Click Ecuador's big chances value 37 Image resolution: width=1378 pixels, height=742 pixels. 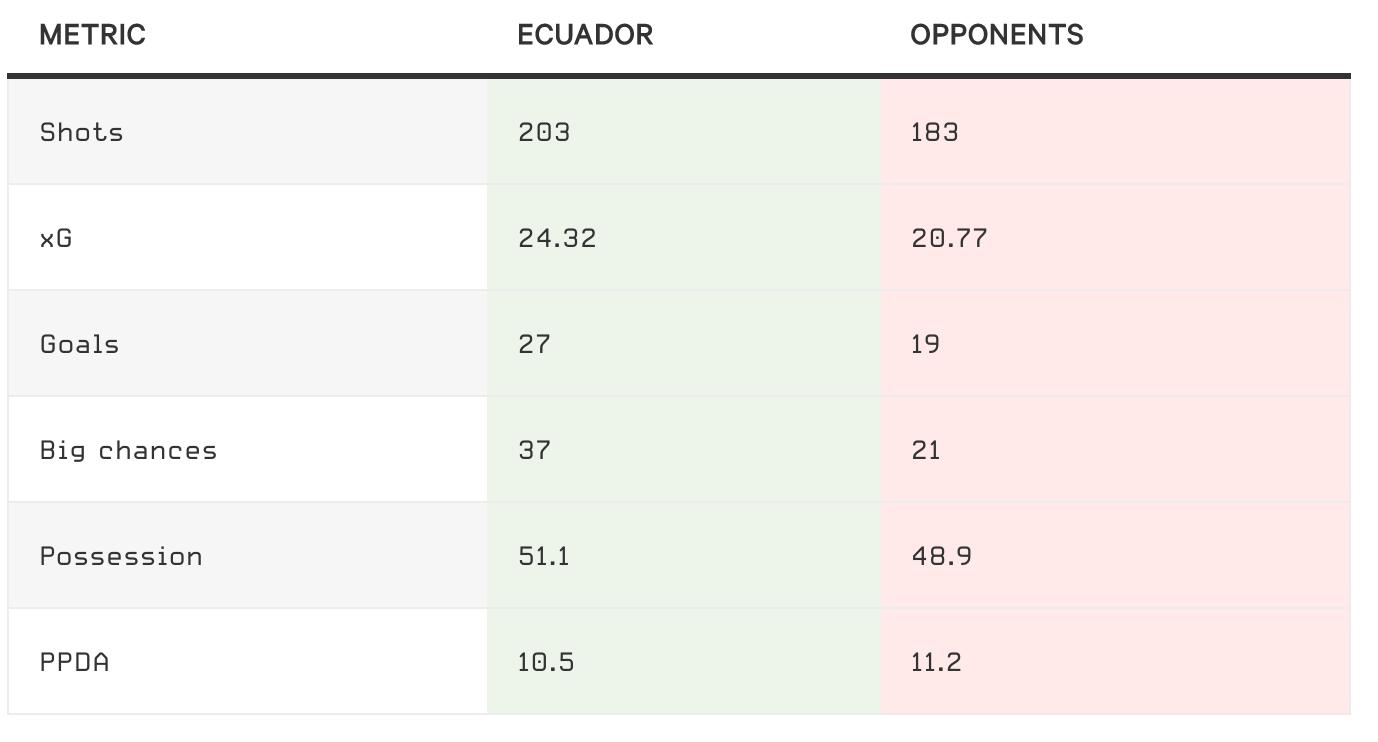click(x=534, y=450)
